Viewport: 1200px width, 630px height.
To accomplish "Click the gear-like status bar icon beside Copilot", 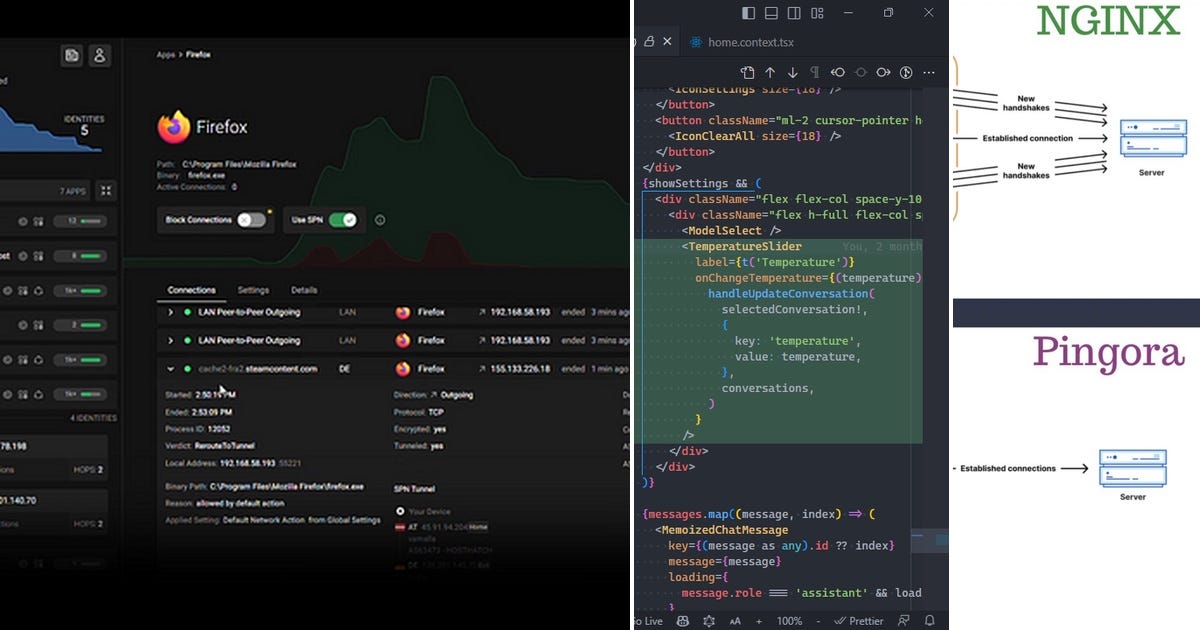I will click(x=709, y=621).
